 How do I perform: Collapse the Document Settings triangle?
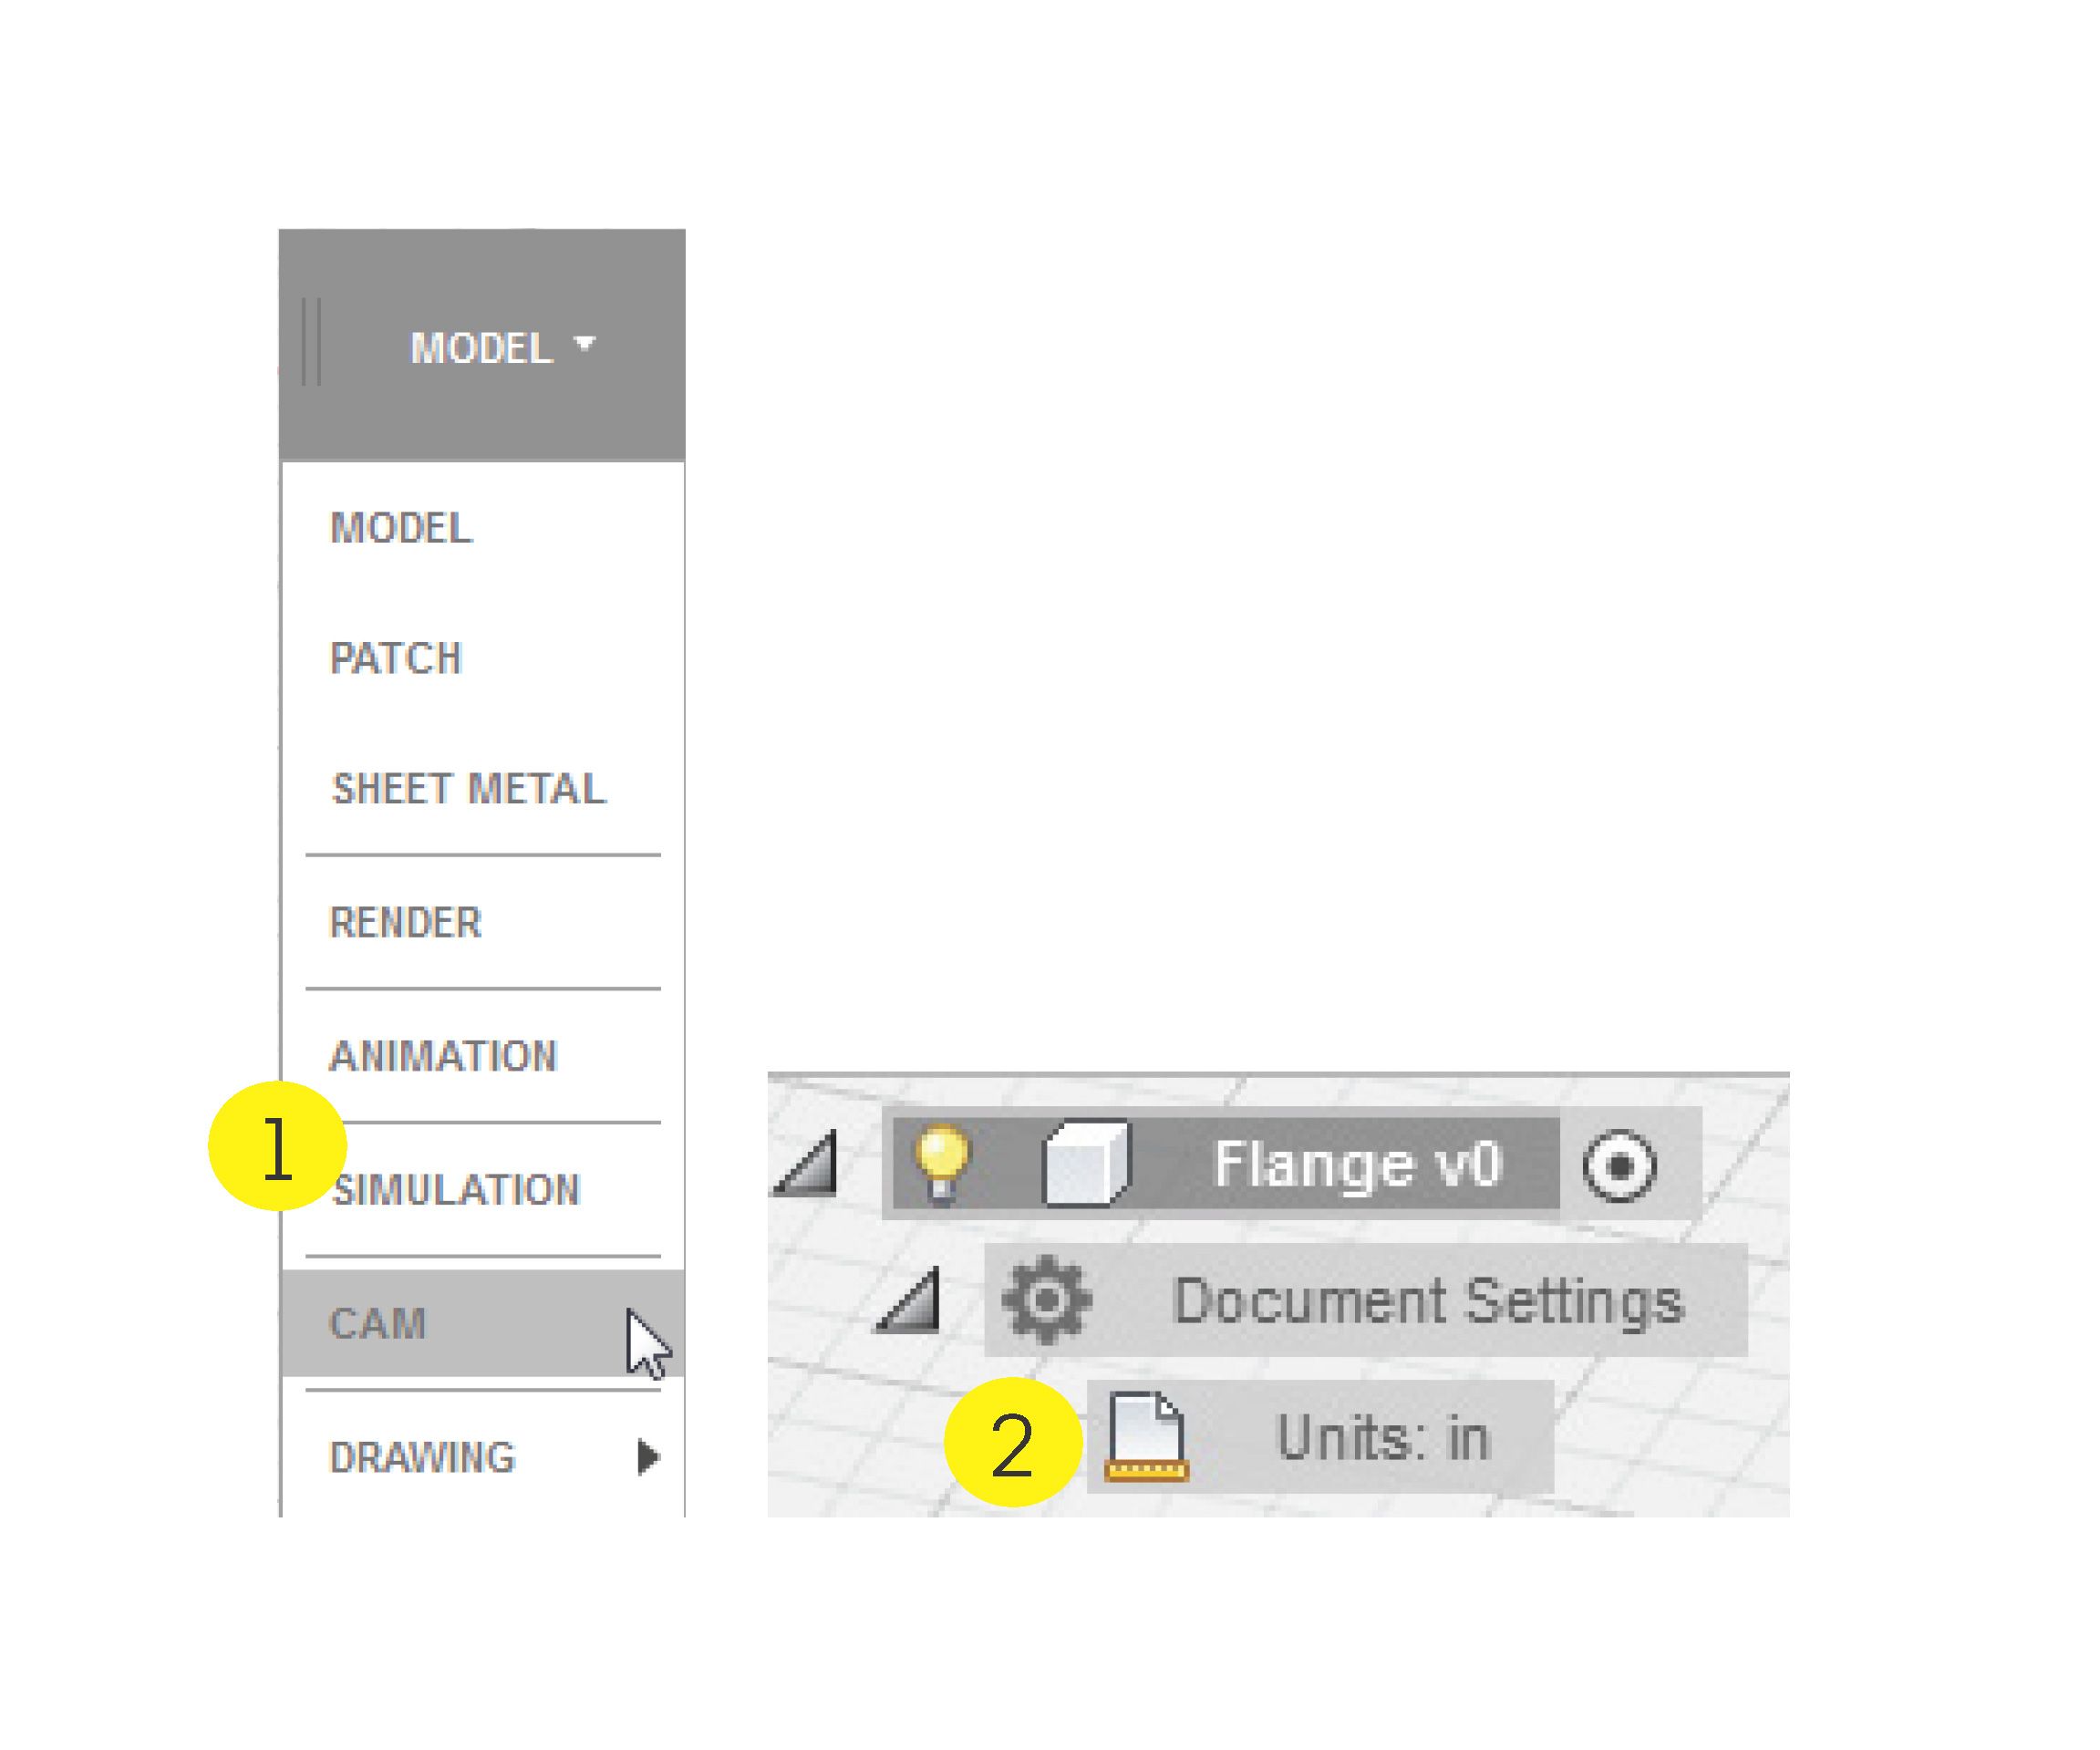(910, 1300)
